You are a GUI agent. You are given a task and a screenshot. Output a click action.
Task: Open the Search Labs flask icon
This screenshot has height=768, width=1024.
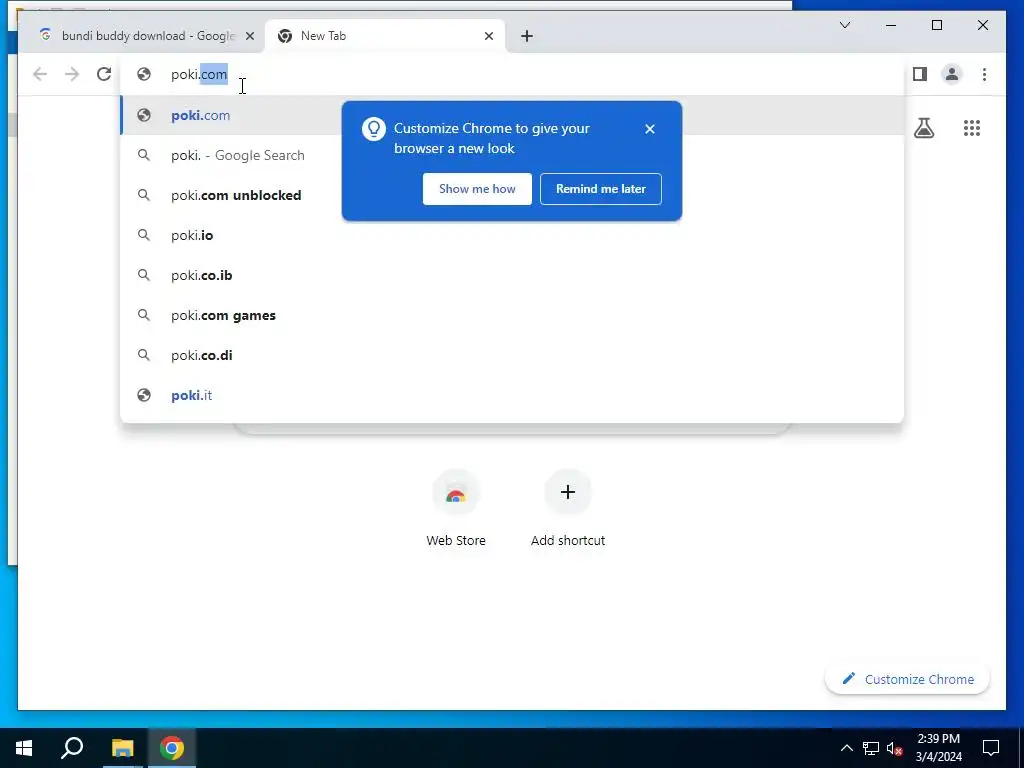[x=923, y=128]
